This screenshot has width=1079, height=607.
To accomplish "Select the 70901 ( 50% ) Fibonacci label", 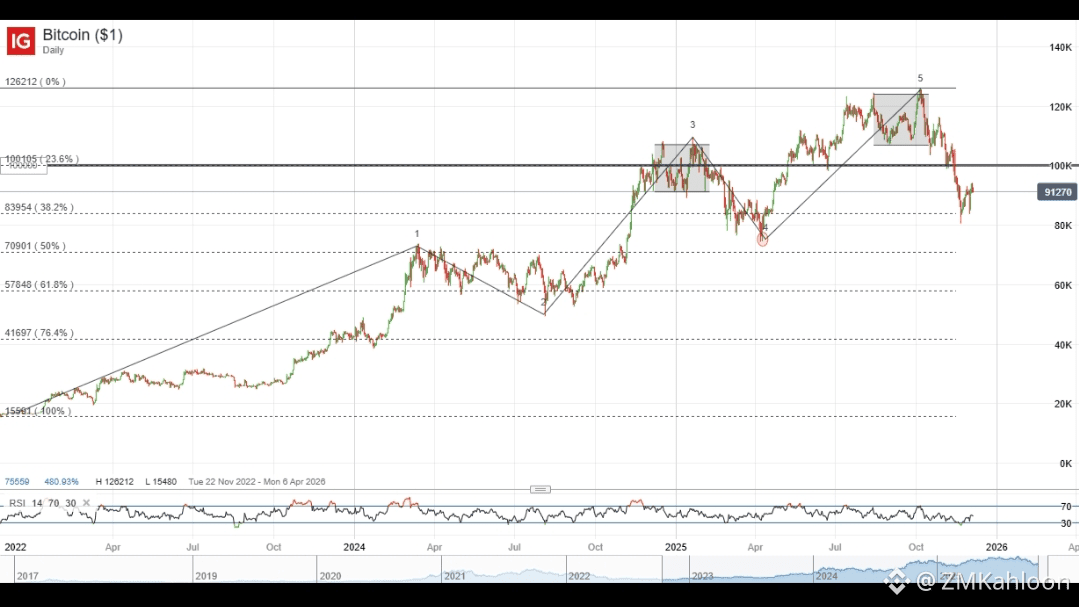I will click(35, 246).
